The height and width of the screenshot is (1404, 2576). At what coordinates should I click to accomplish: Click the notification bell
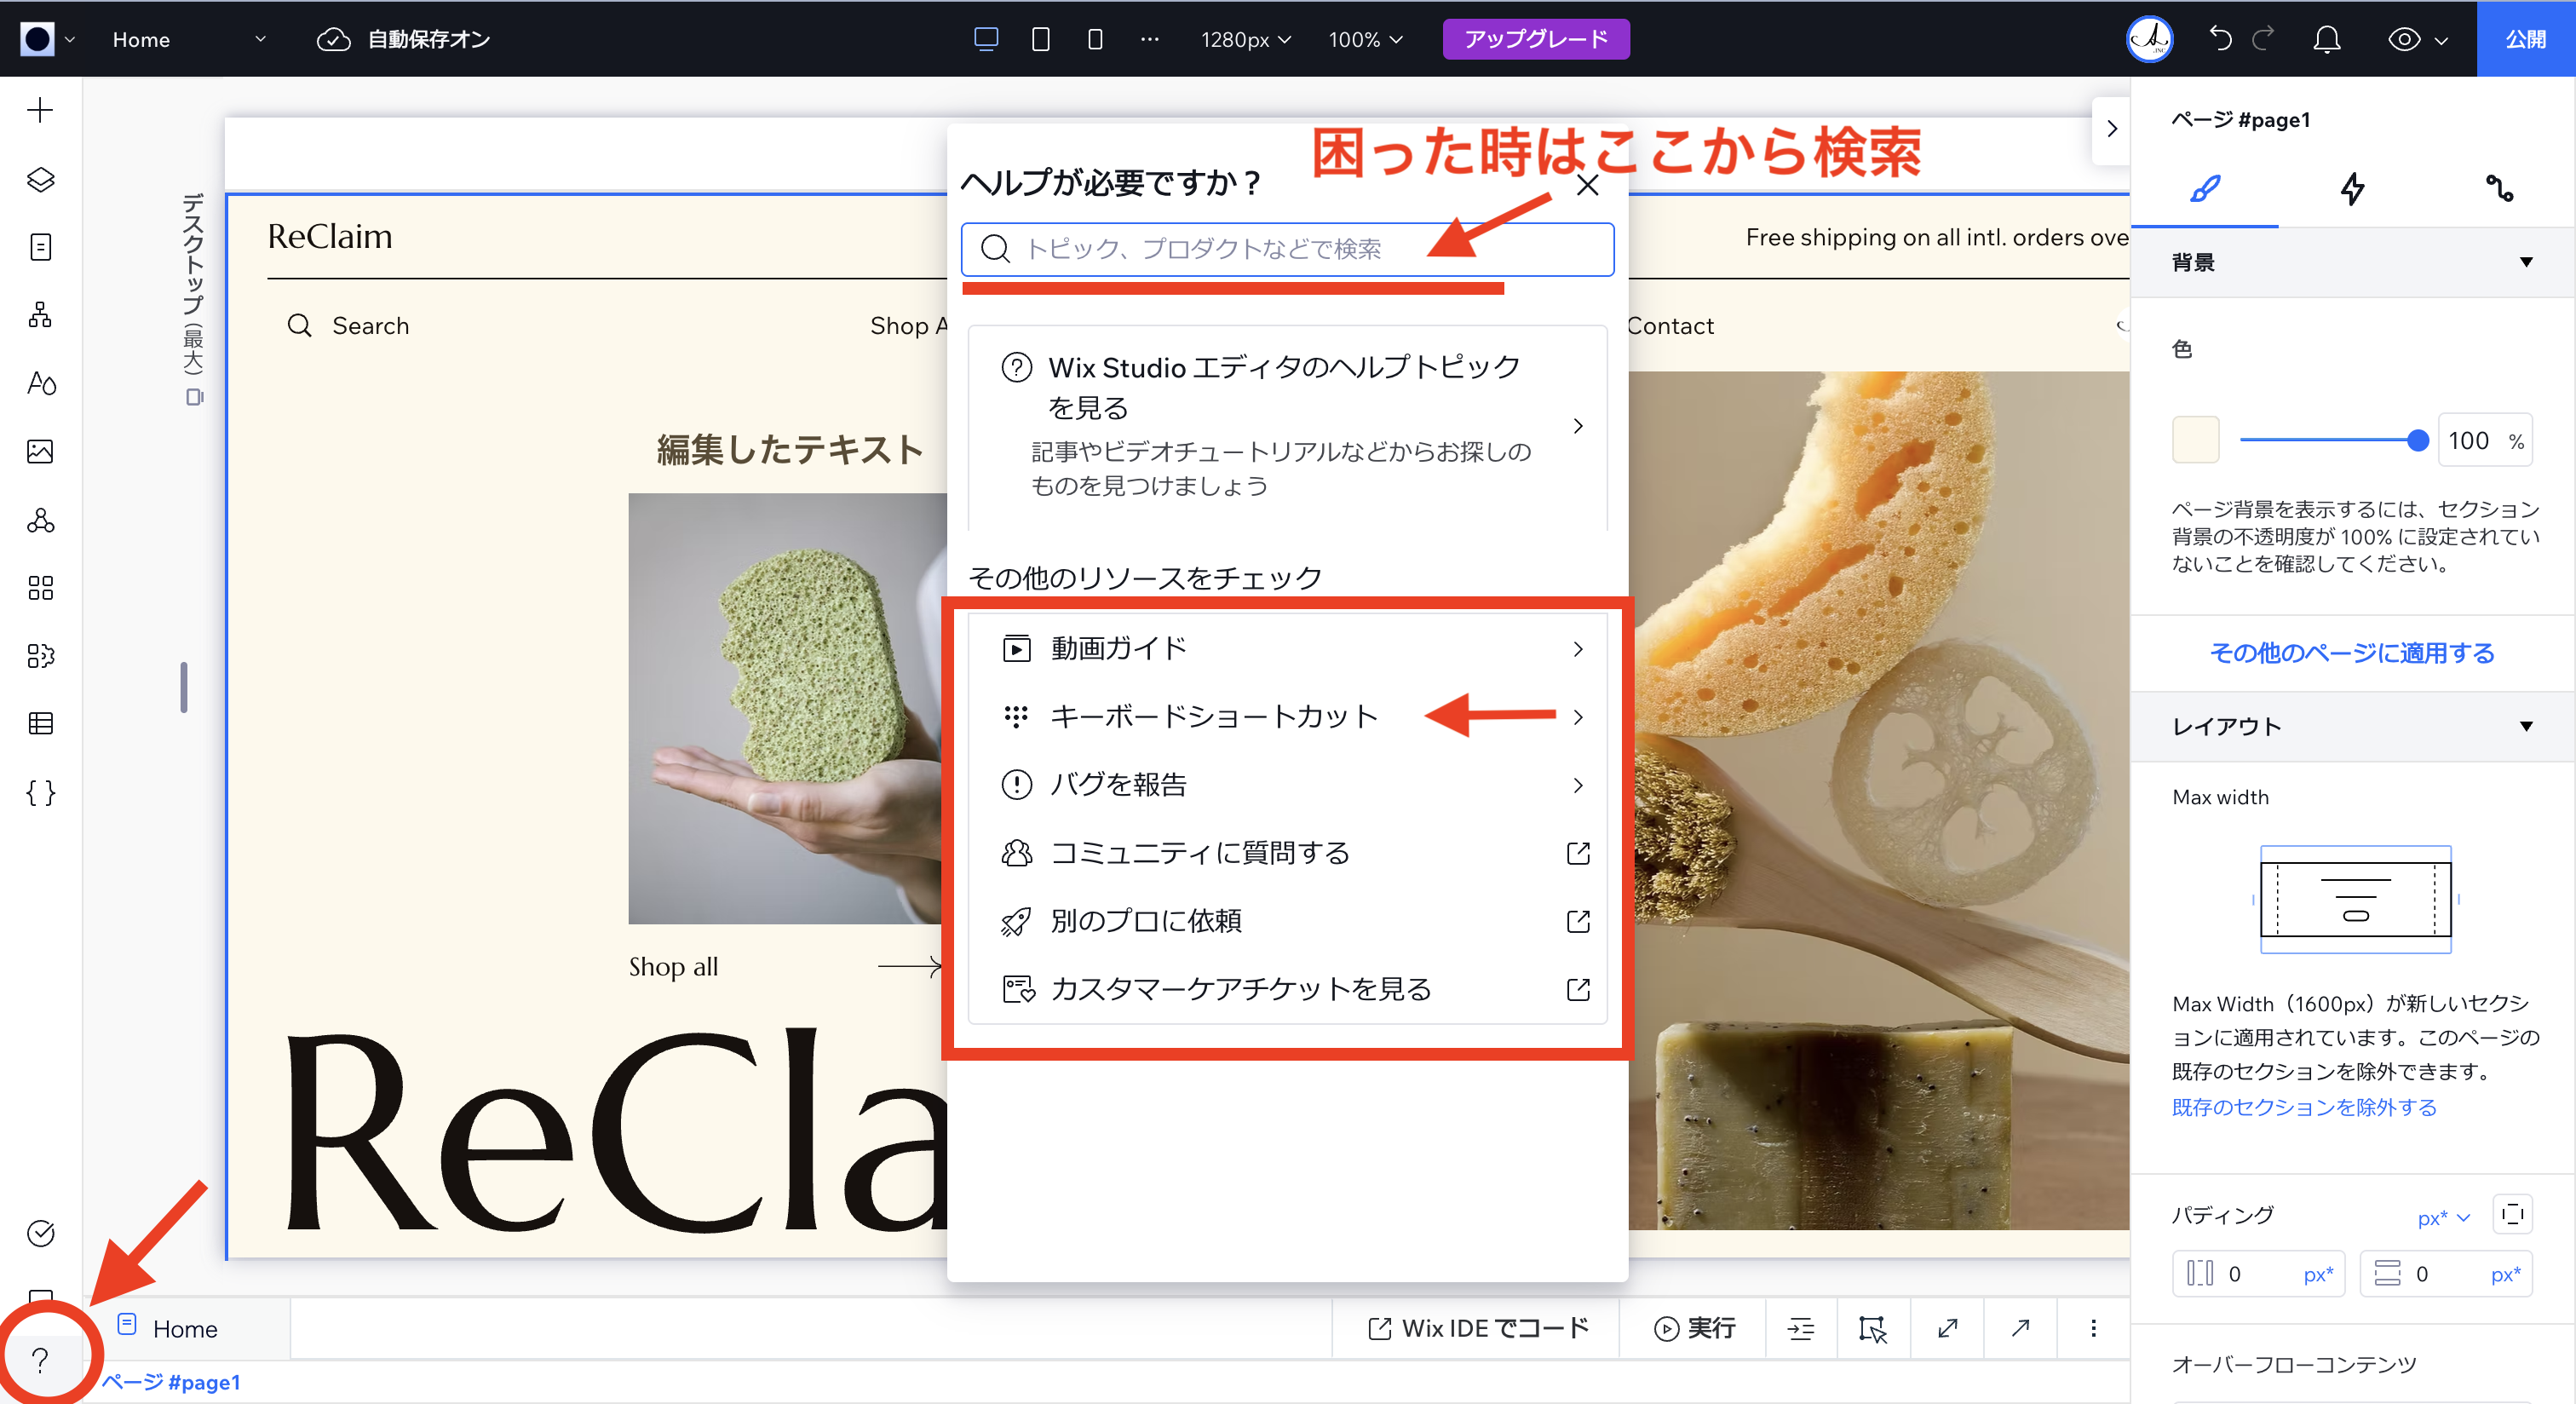(2326, 39)
